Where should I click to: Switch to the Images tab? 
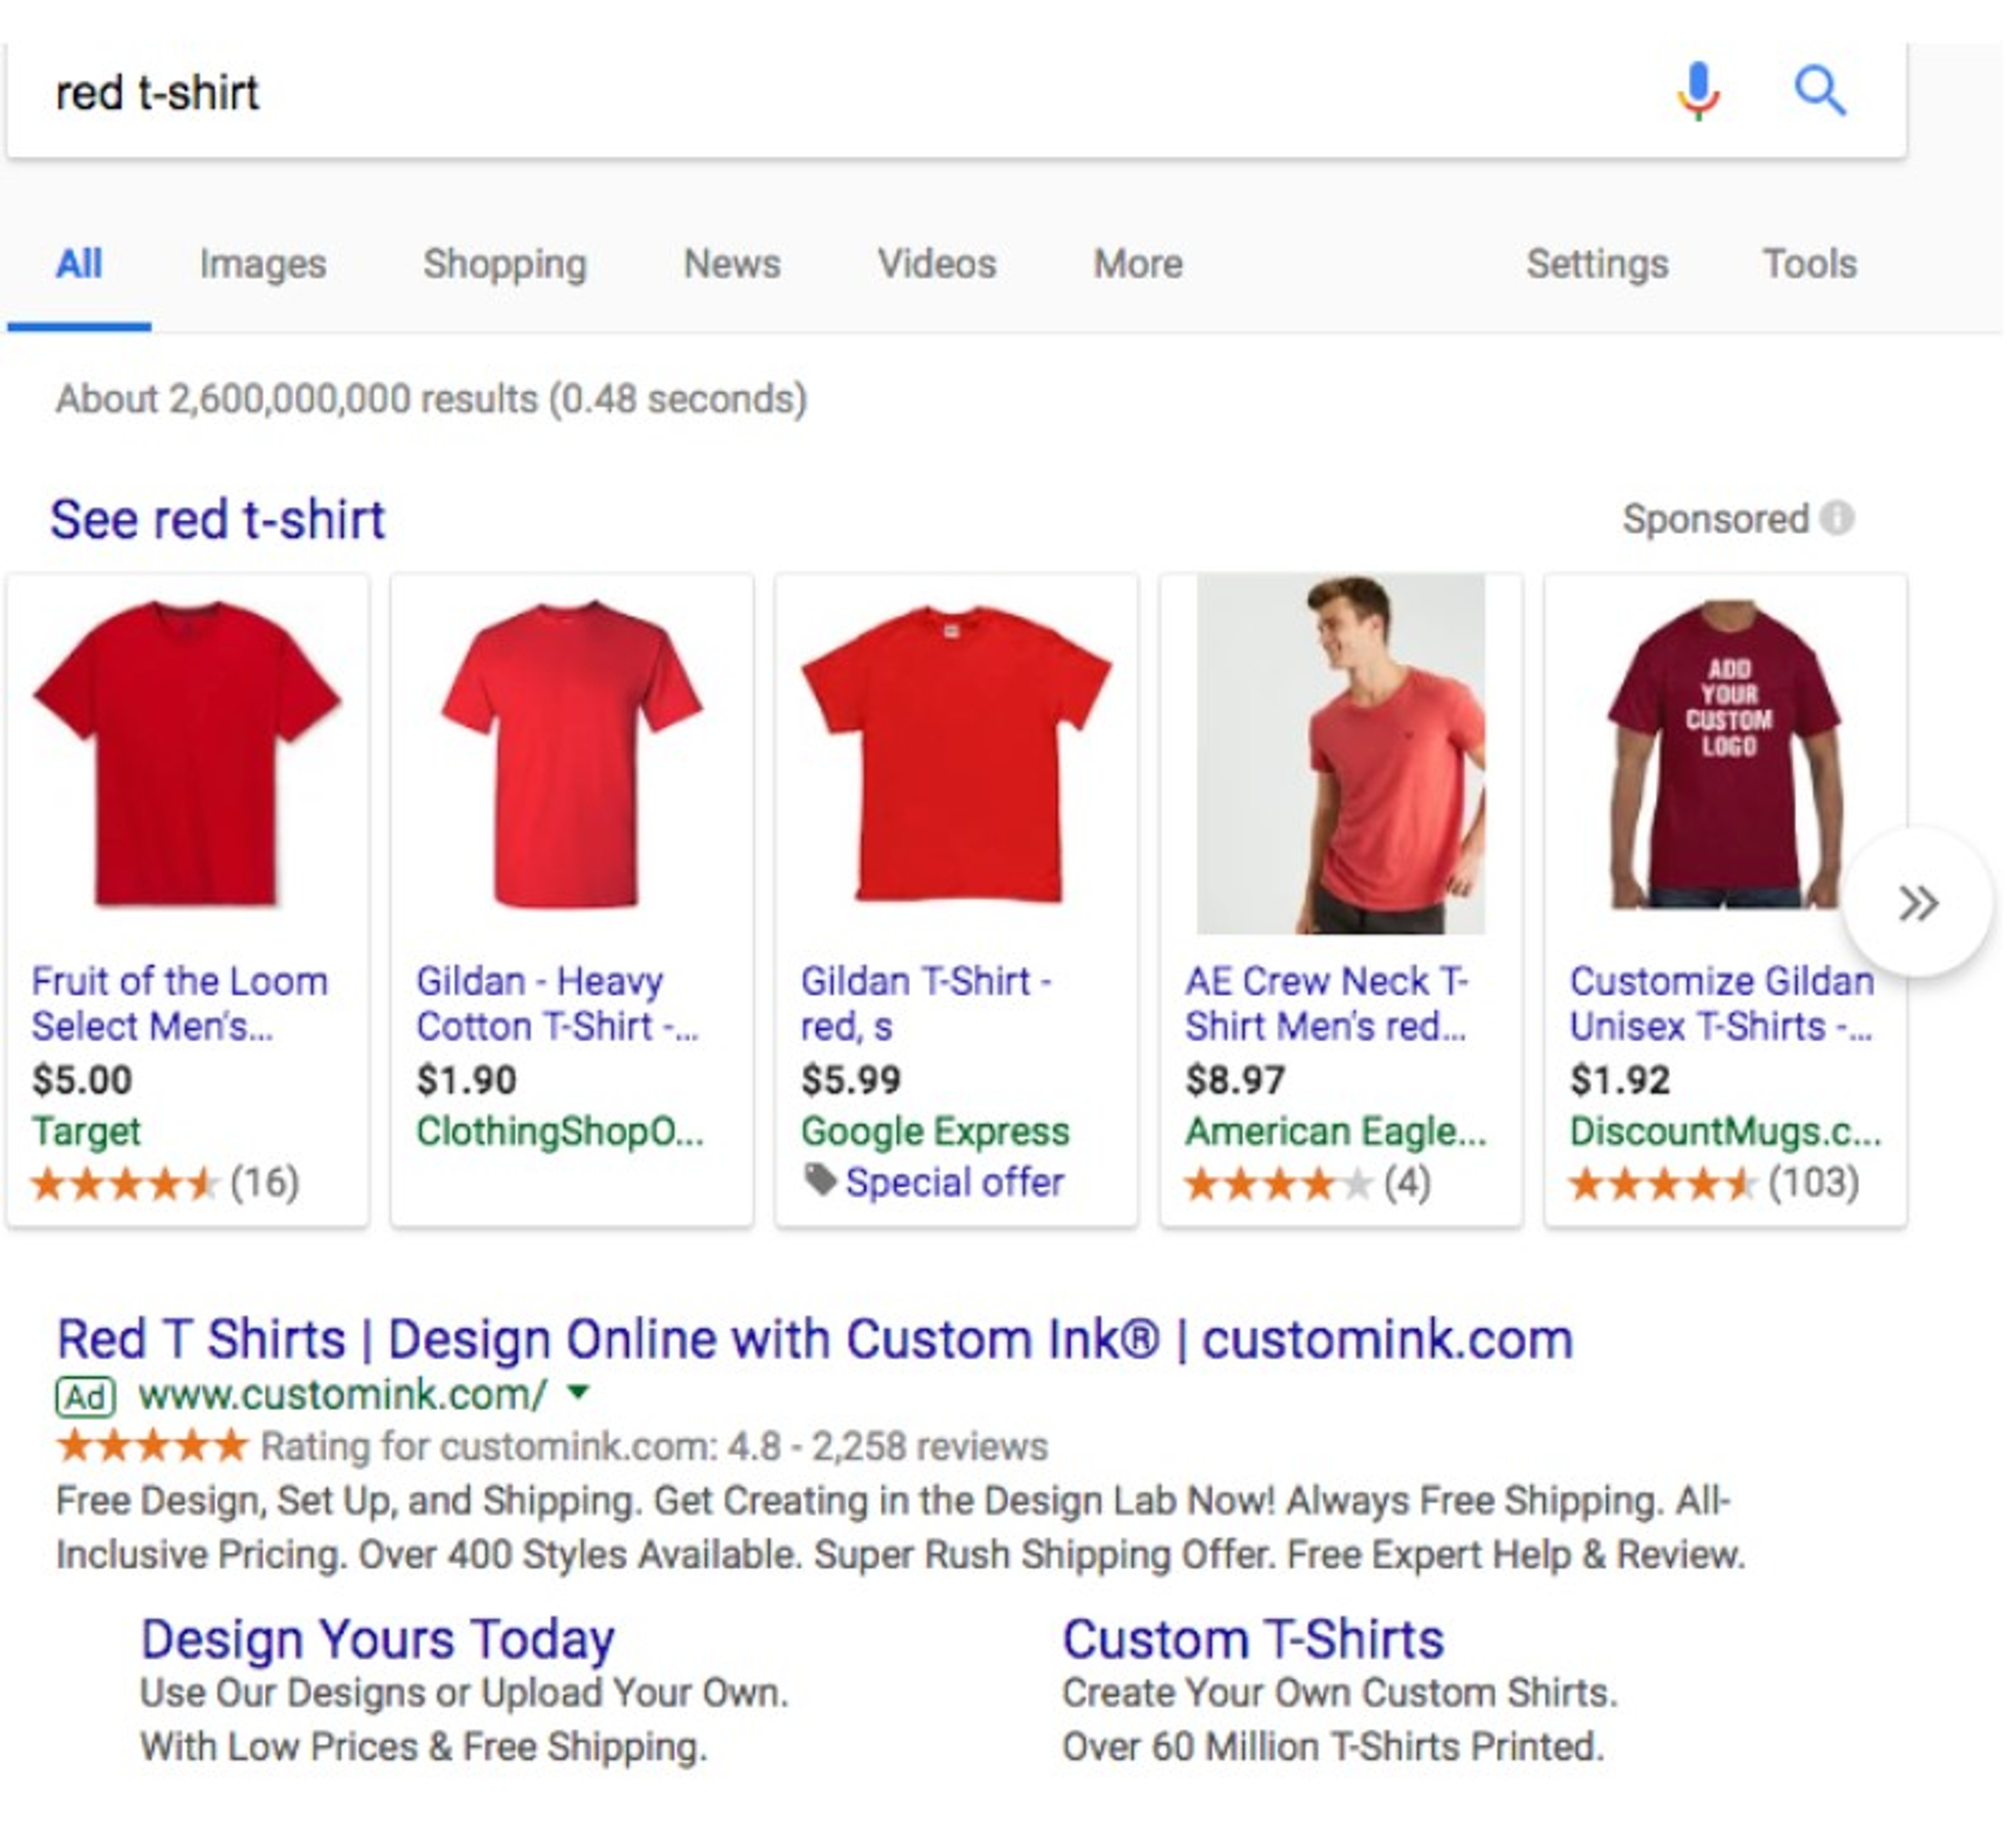pos(262,264)
